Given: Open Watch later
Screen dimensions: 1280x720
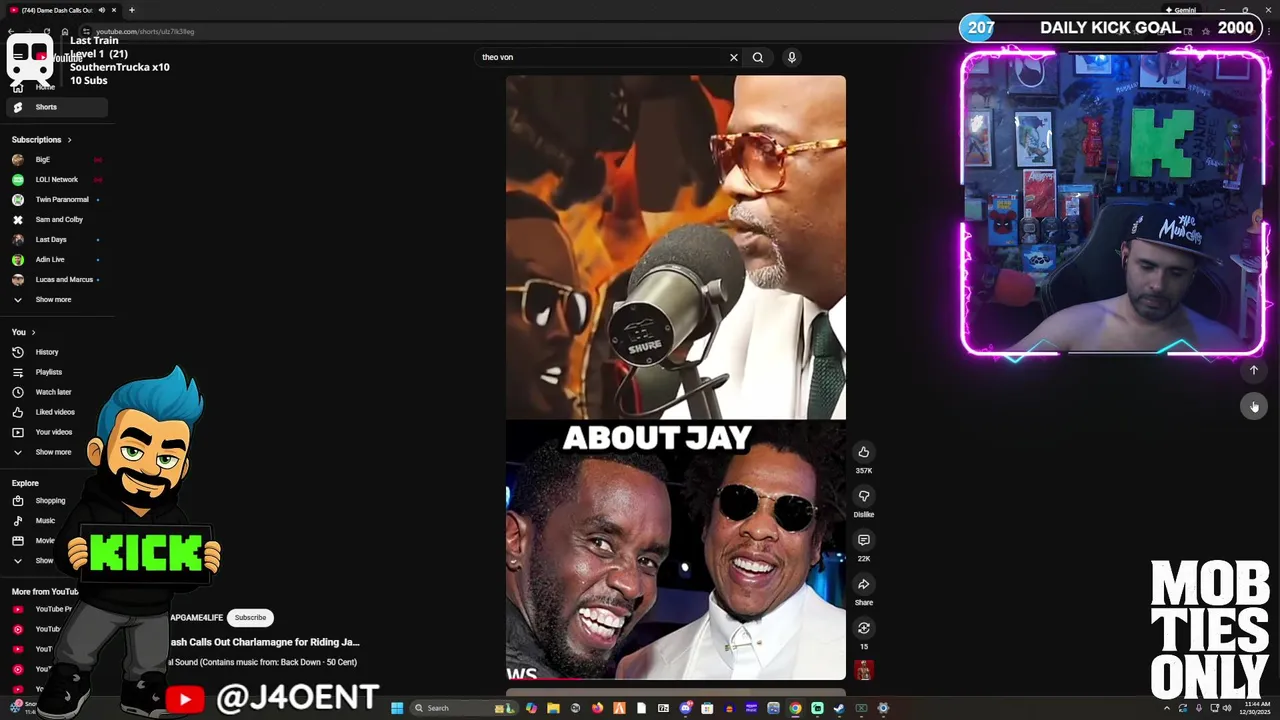Looking at the screenshot, I should tap(55, 392).
